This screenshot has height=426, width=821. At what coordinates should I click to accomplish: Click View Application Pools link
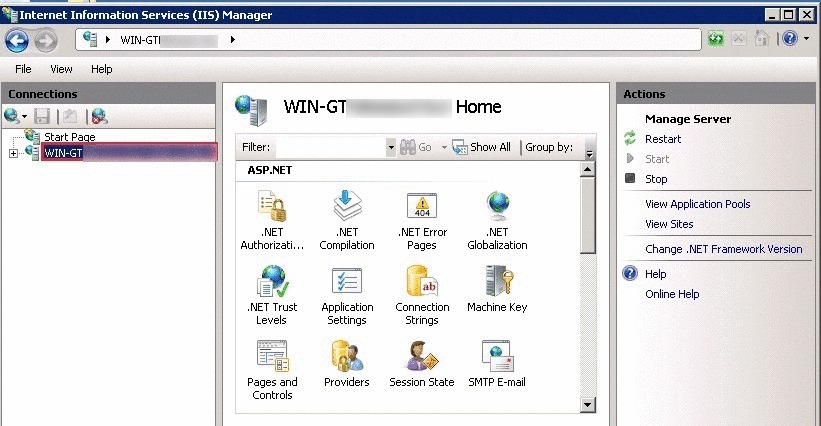(697, 204)
